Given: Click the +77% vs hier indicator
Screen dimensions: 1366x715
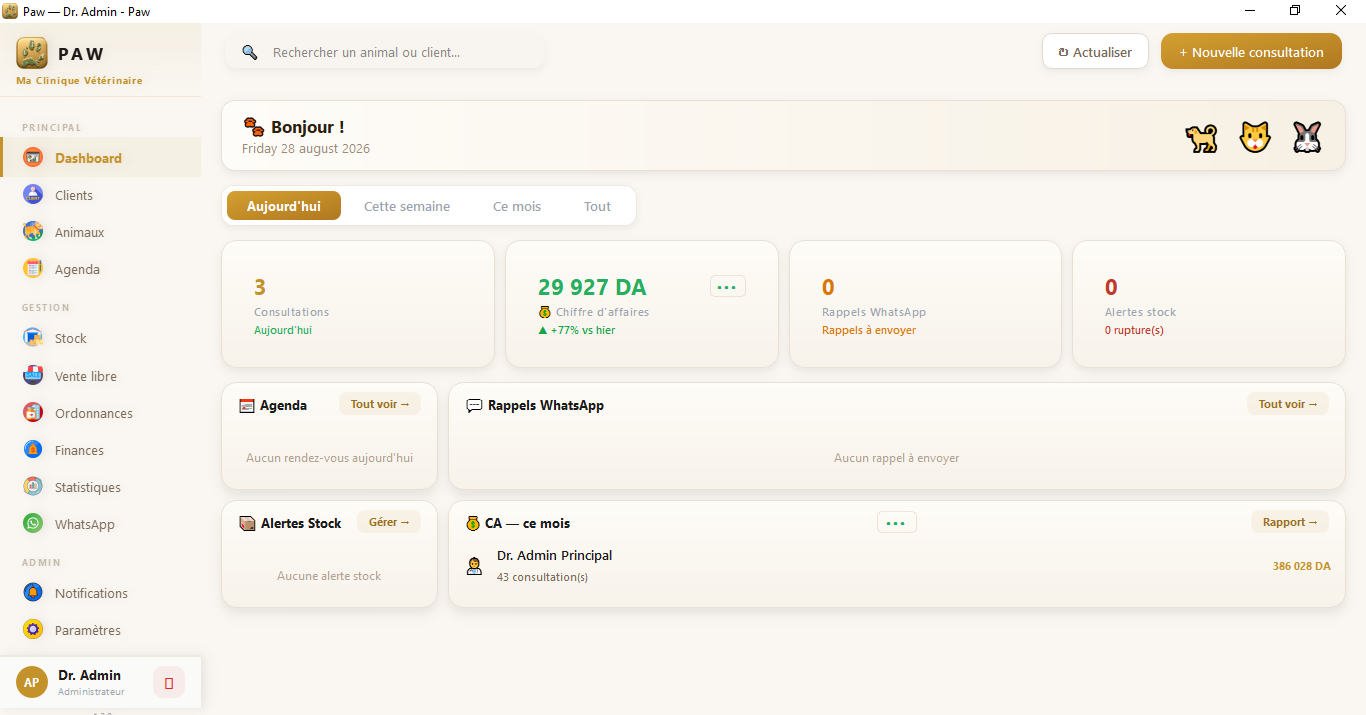Looking at the screenshot, I should click(576, 330).
